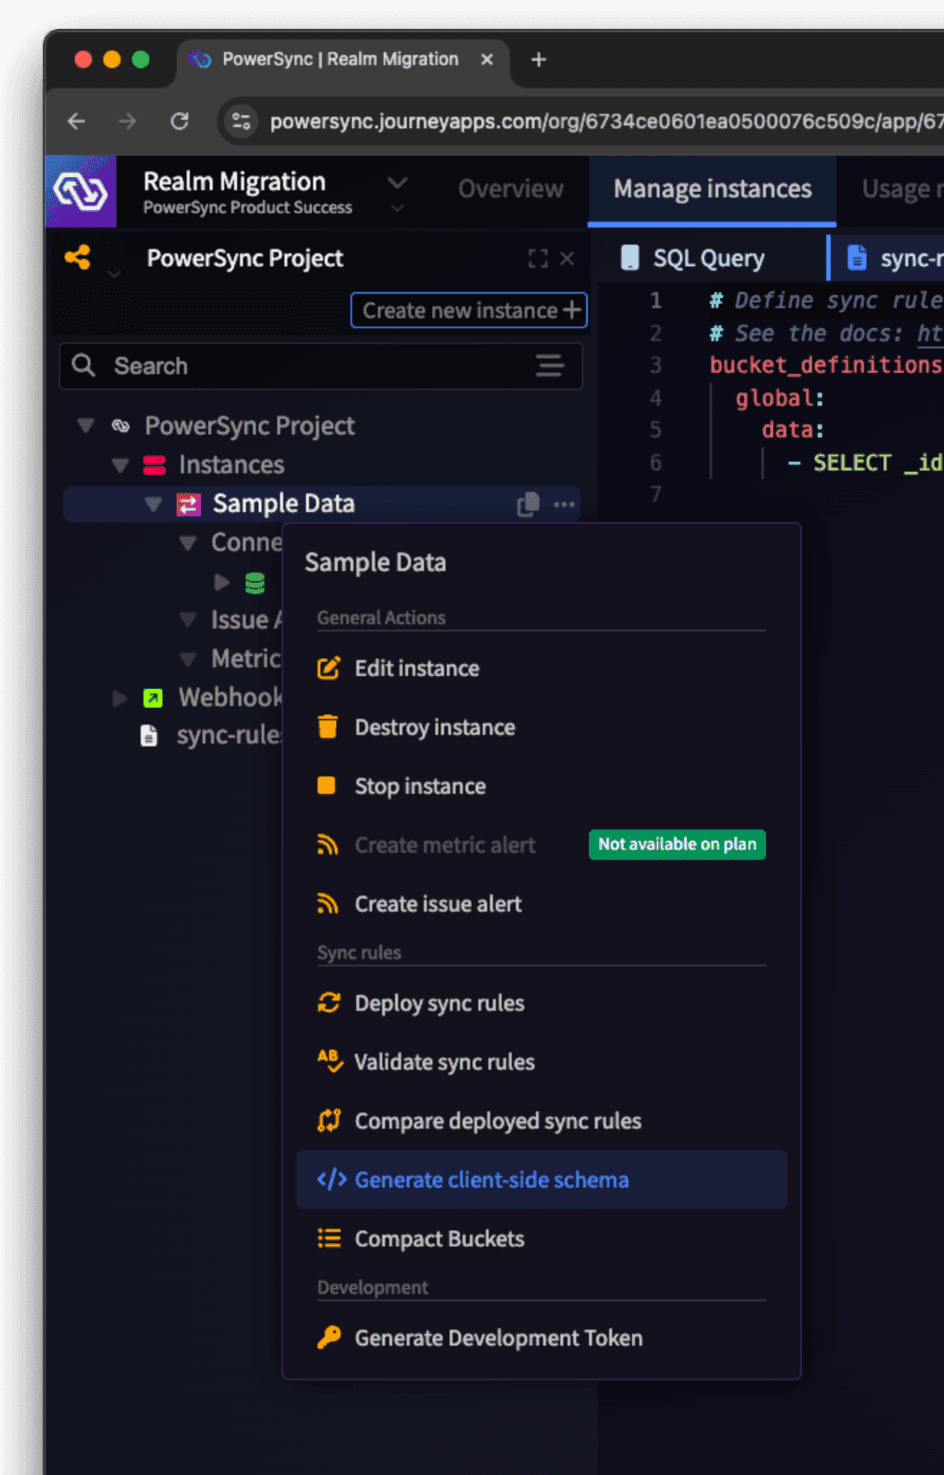Click the blue sync-rules document tab icon
The height and width of the screenshot is (1475, 944).
point(857,258)
